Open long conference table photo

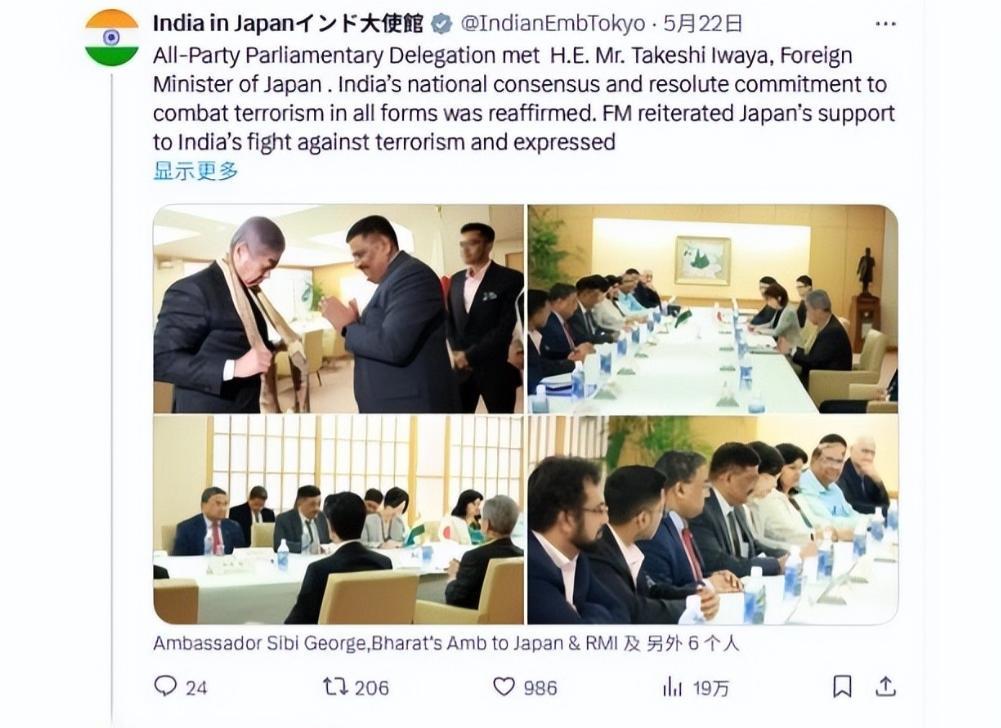click(x=712, y=308)
